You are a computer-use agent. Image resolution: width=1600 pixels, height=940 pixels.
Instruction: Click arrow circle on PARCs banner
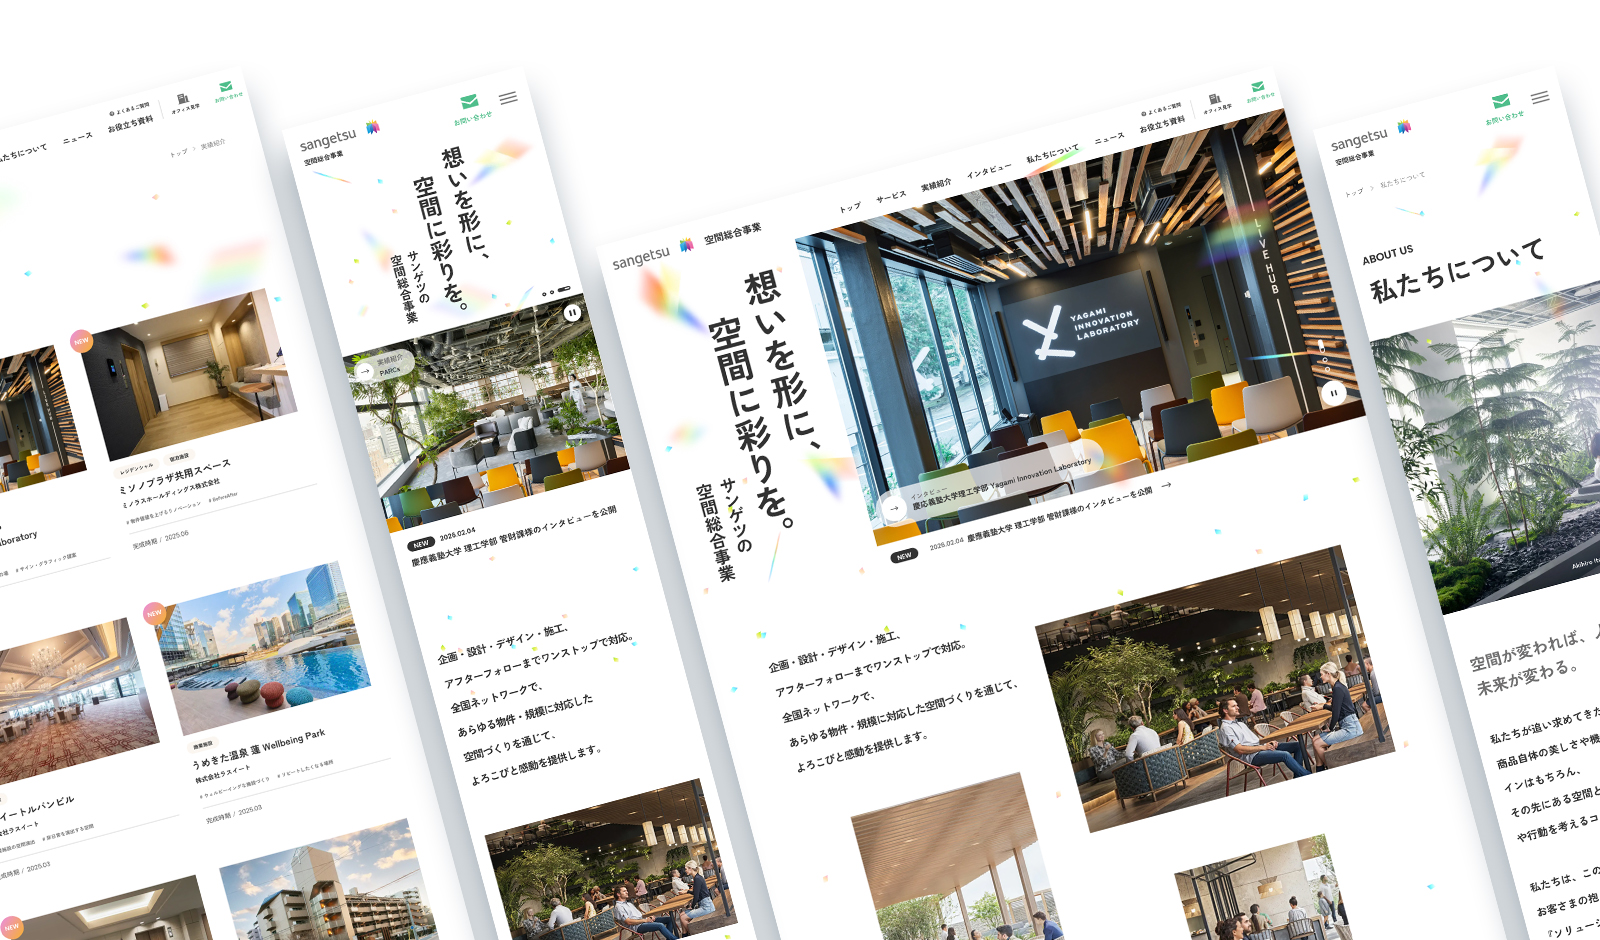pos(364,371)
